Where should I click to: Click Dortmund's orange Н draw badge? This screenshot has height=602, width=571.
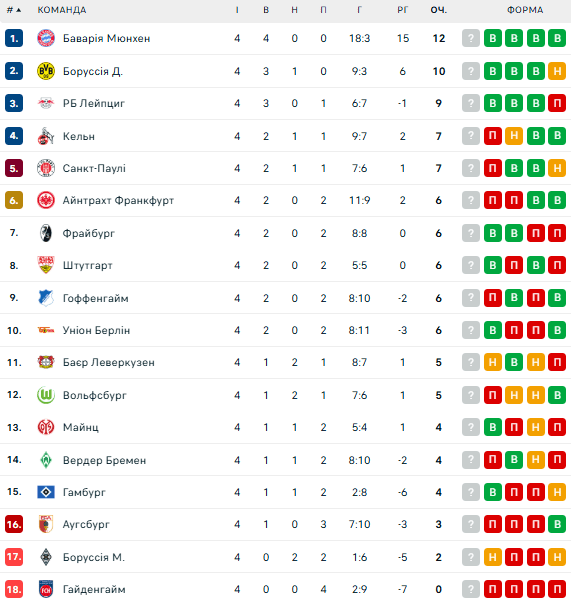(557, 71)
